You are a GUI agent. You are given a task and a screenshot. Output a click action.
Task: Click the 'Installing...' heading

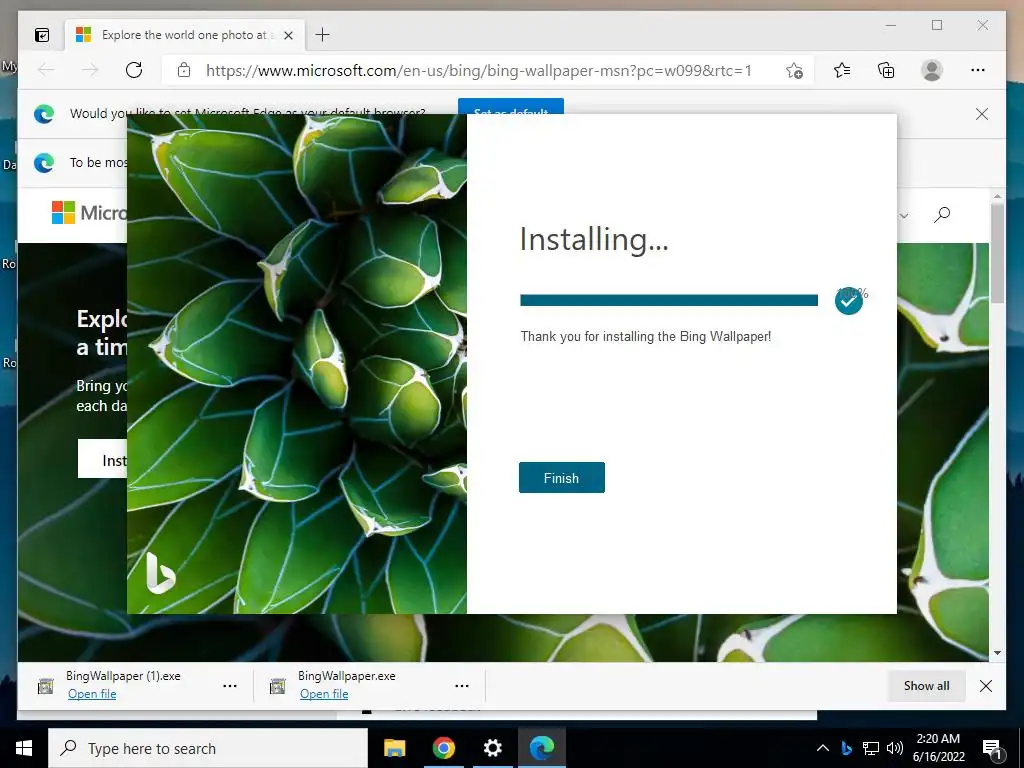(x=594, y=239)
